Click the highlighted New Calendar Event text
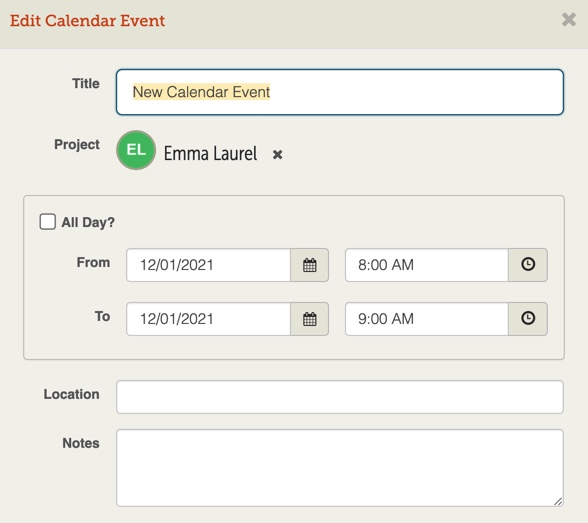588x523 pixels. point(201,92)
